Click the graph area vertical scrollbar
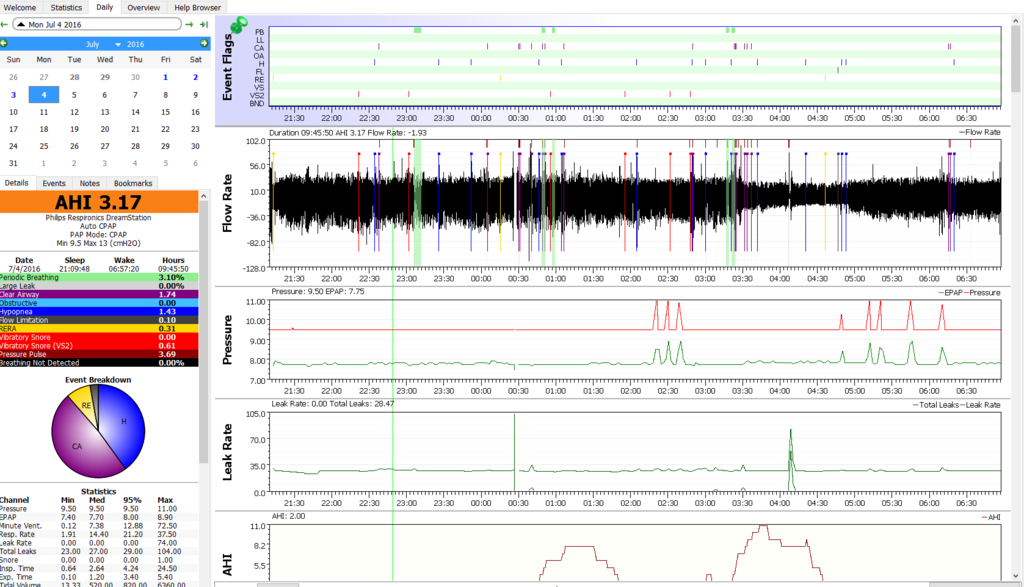The width and height of the screenshot is (1024, 587). tap(1017, 300)
